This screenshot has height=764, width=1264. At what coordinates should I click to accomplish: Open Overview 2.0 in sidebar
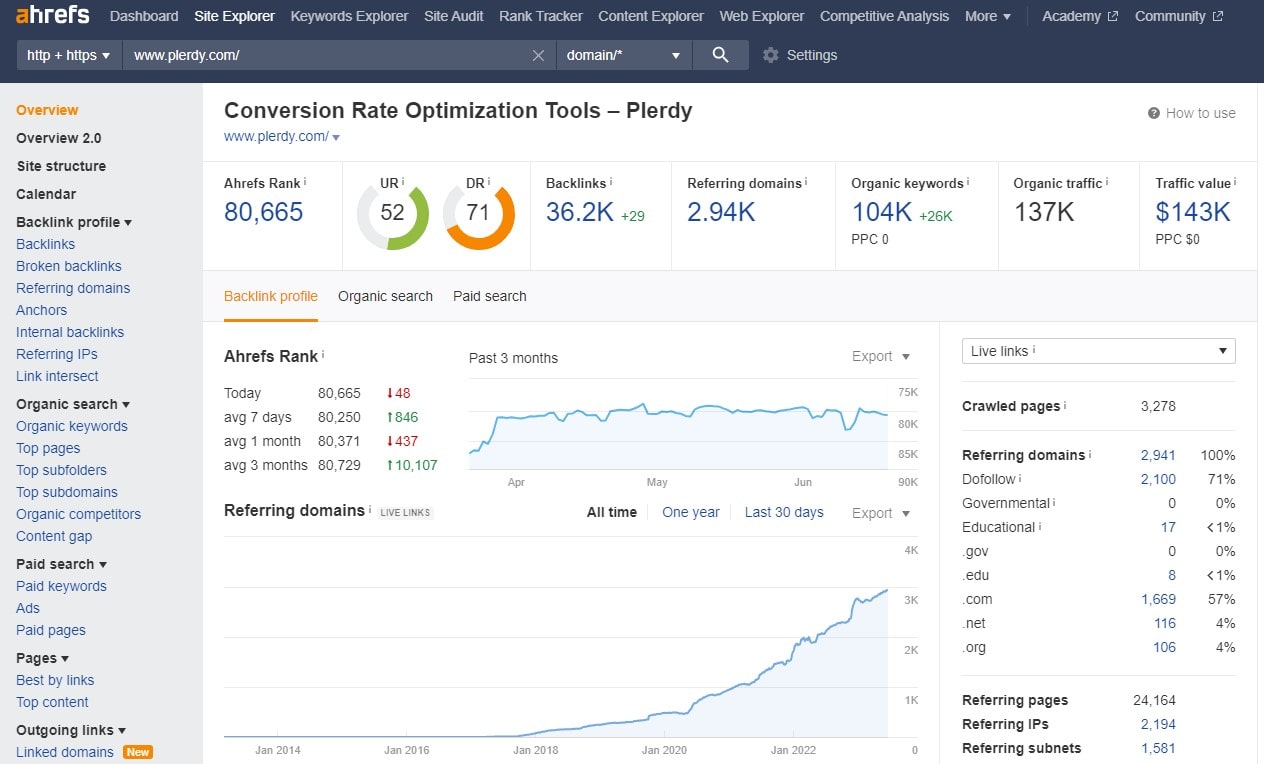point(59,138)
